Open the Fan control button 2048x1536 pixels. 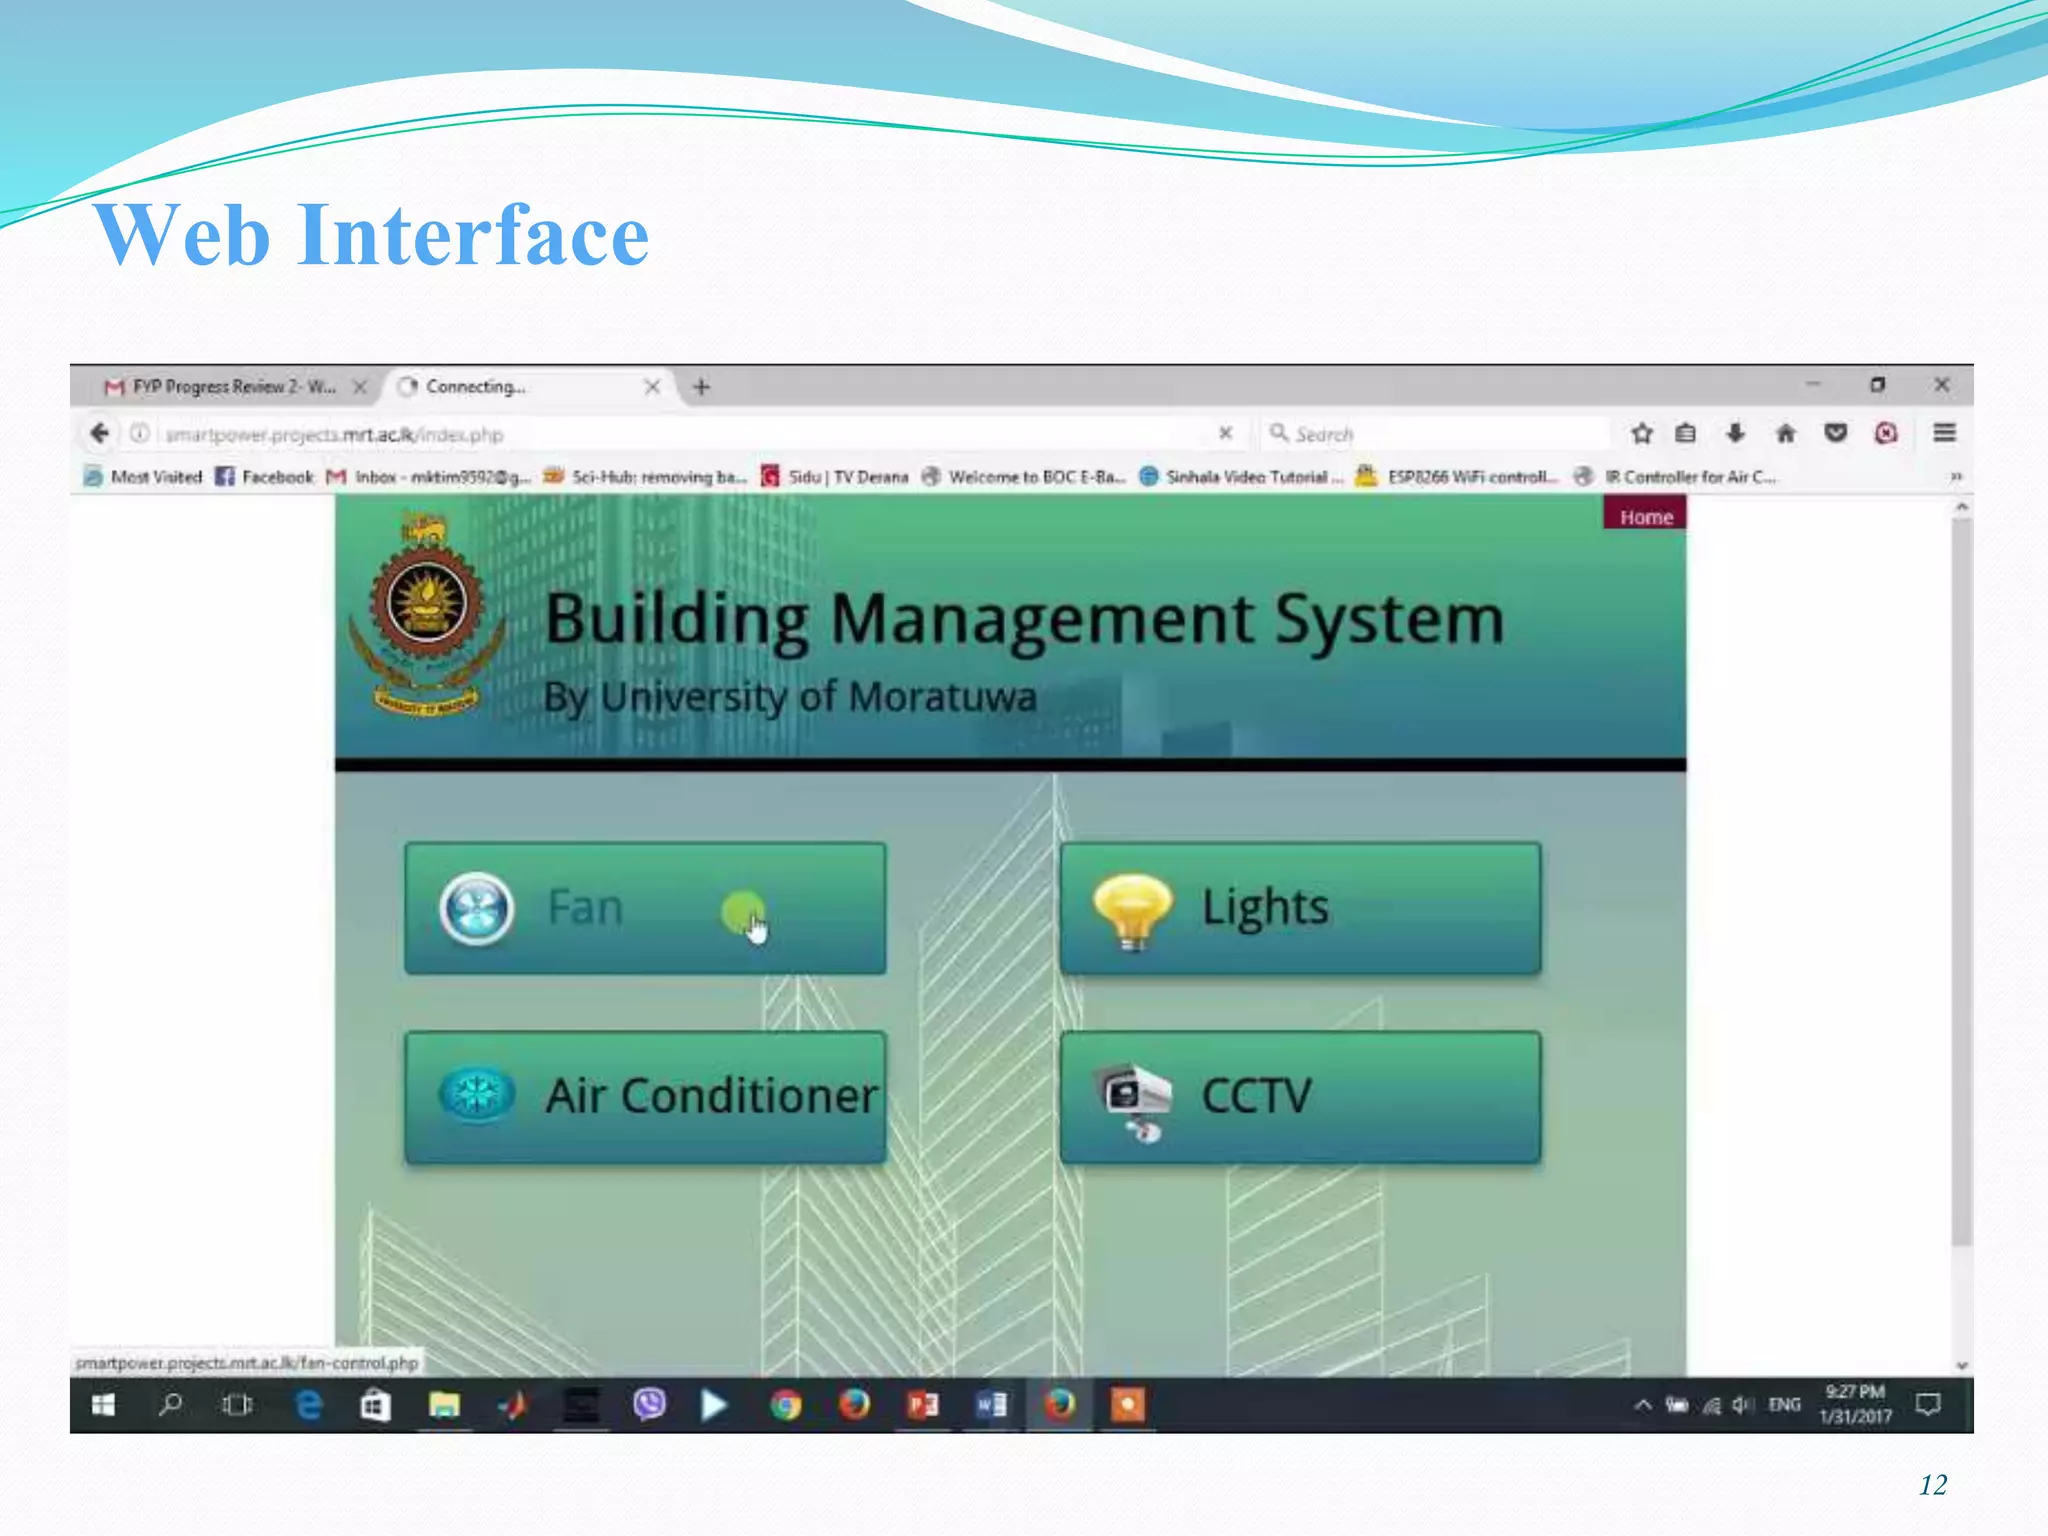645,908
